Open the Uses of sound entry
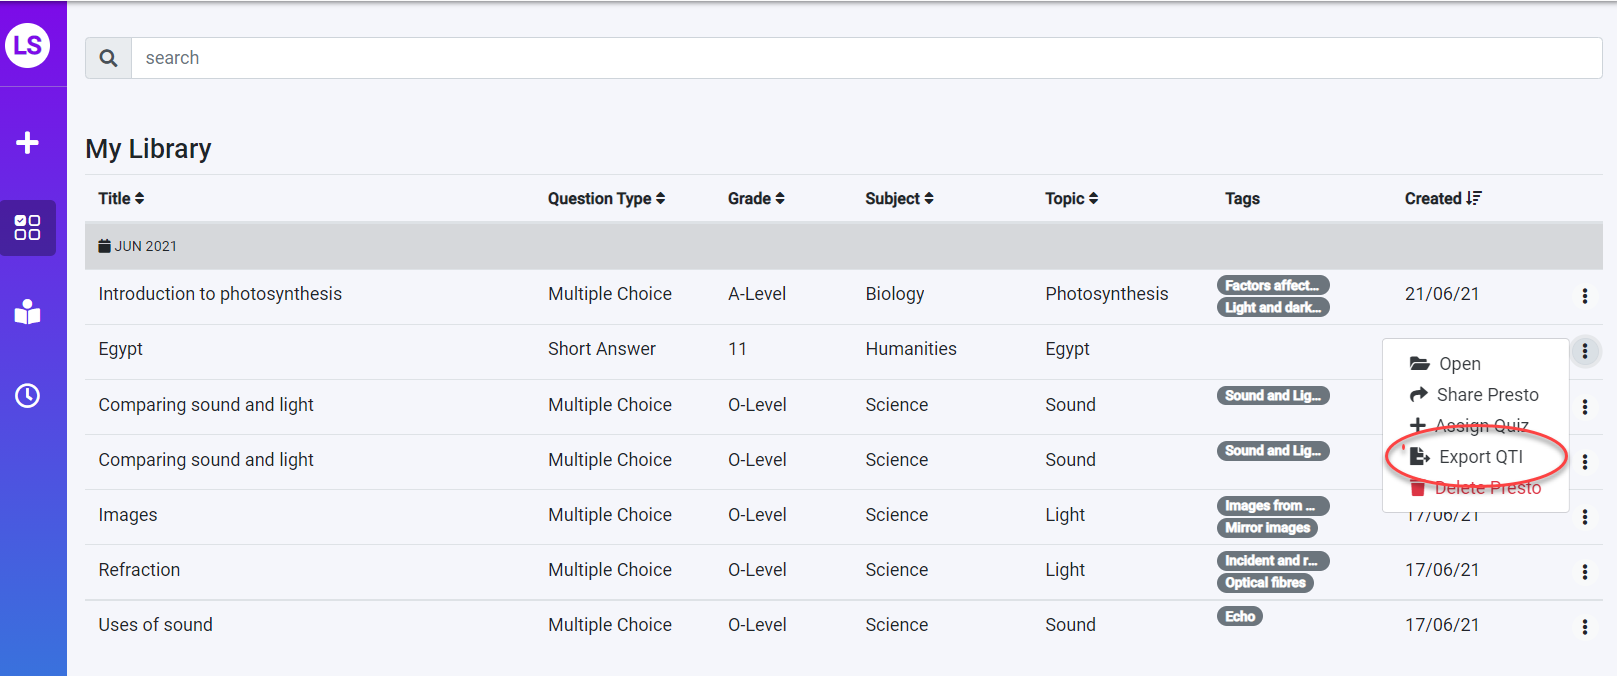1617x676 pixels. click(155, 625)
